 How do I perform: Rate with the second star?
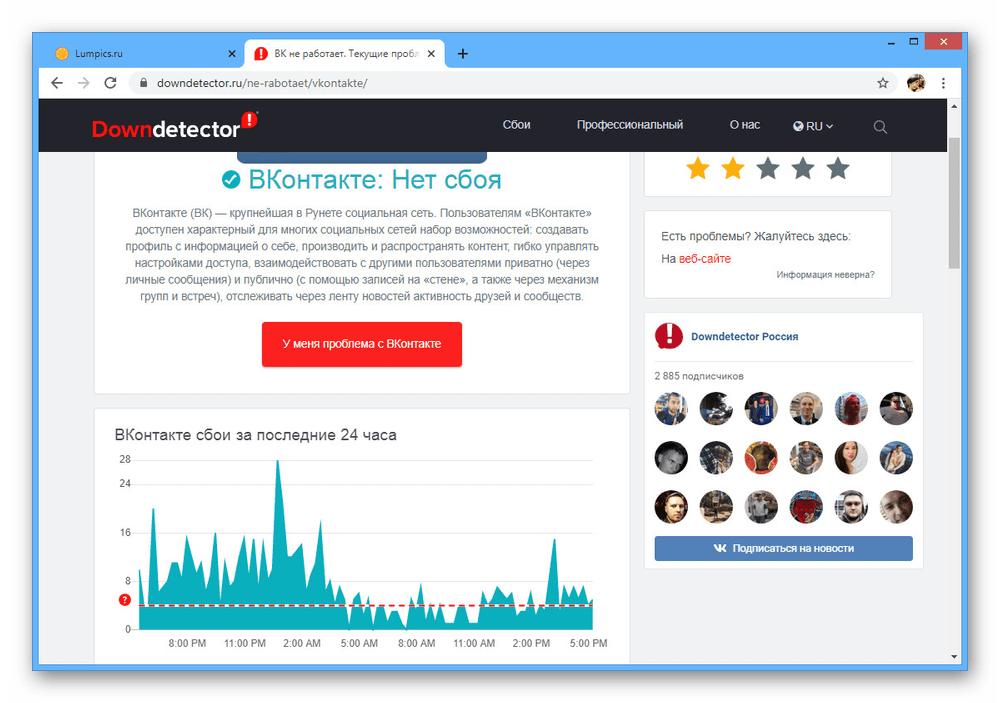tap(733, 169)
